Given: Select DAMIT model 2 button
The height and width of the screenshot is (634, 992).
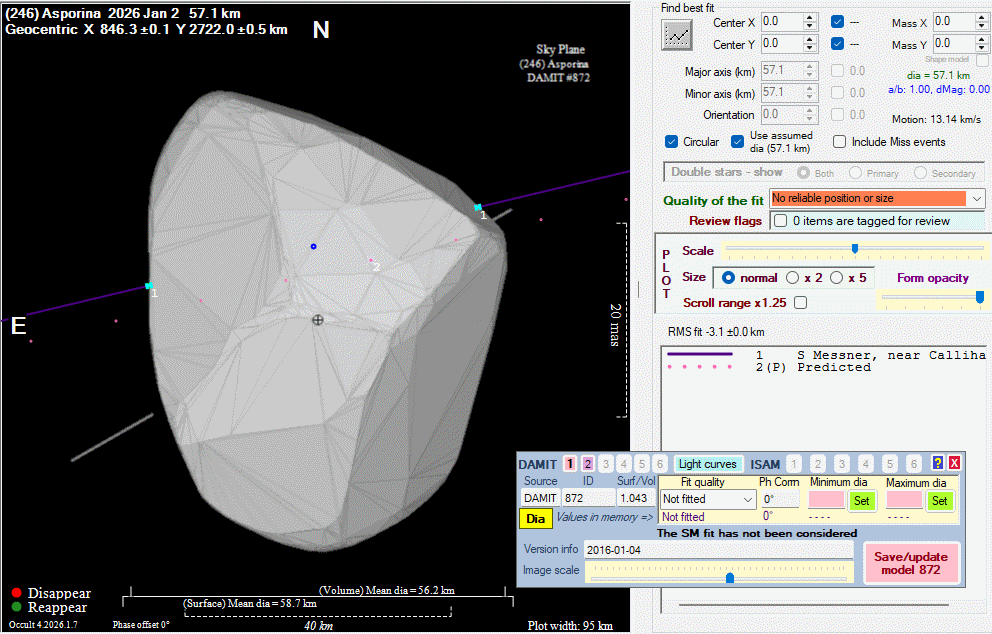Looking at the screenshot, I should 588,464.
